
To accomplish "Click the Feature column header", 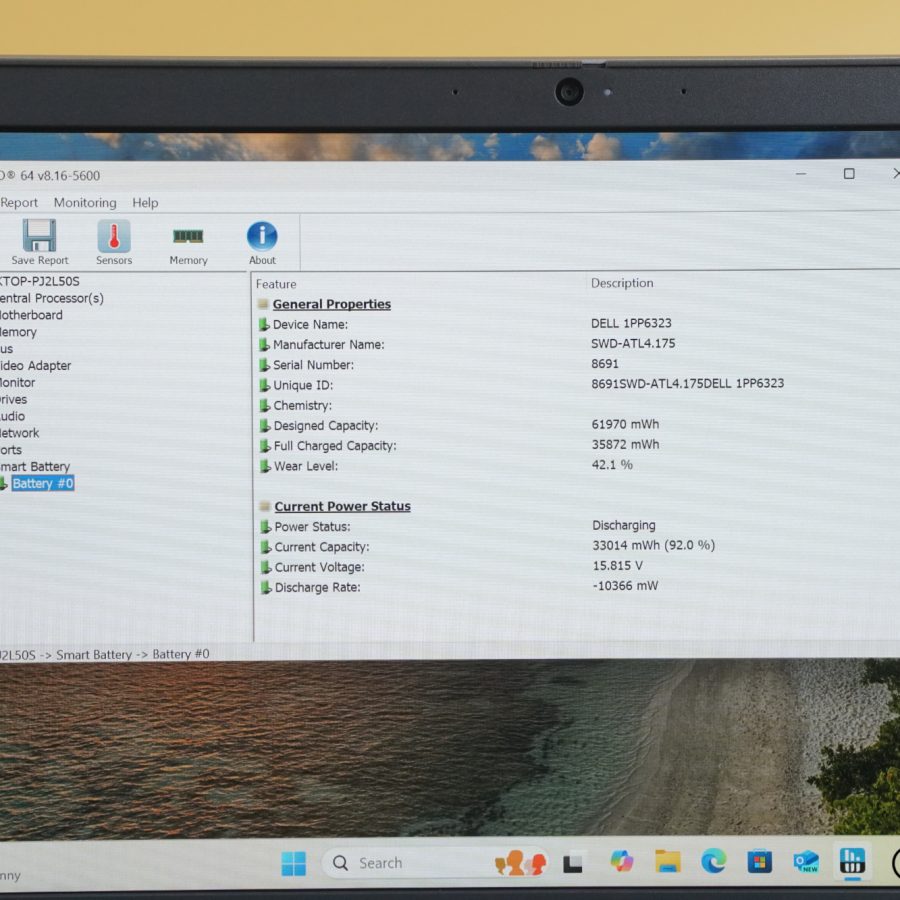I will click(276, 284).
